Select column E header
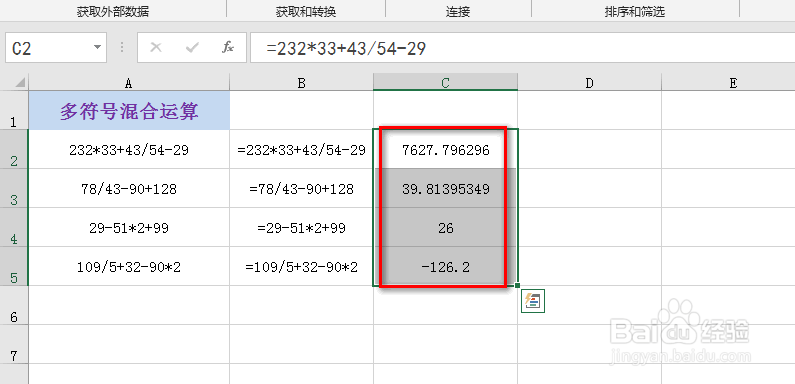Screen dimensions: 795x384 pyautogui.click(x=728, y=83)
